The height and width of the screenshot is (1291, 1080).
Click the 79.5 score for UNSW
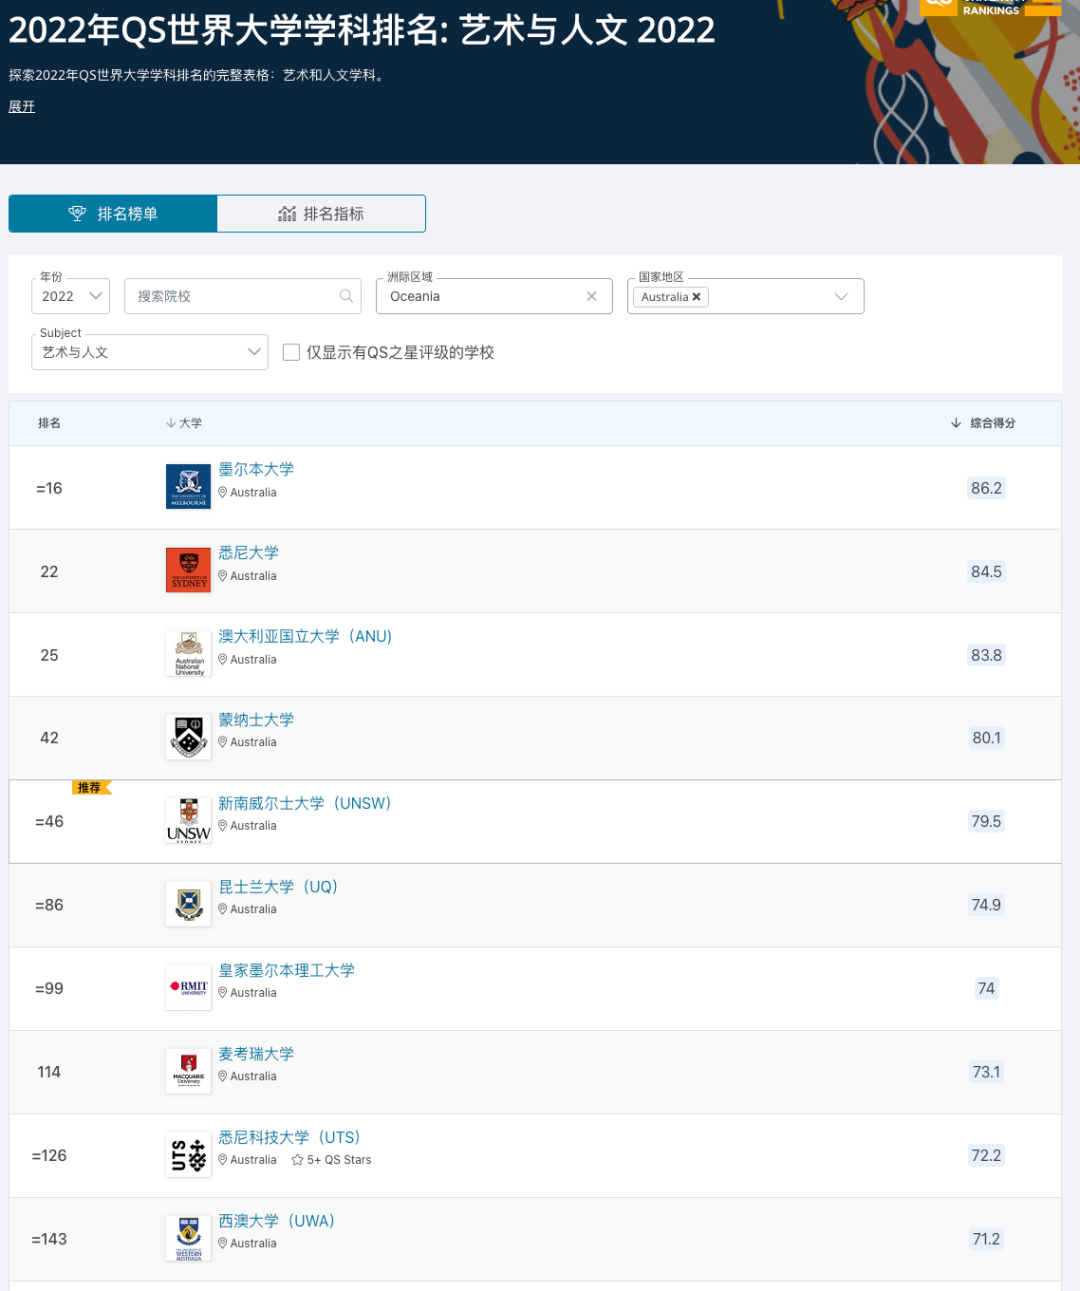[x=986, y=821]
